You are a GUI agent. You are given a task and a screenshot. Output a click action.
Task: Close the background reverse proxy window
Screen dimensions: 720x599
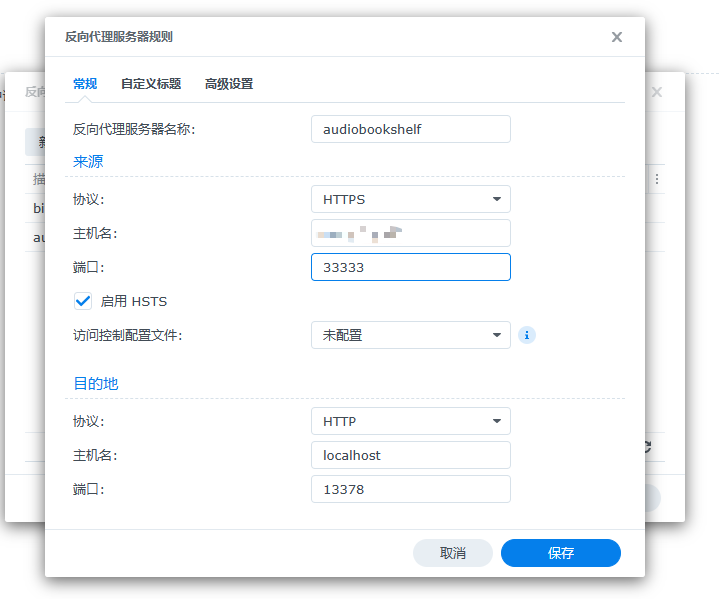(x=657, y=92)
